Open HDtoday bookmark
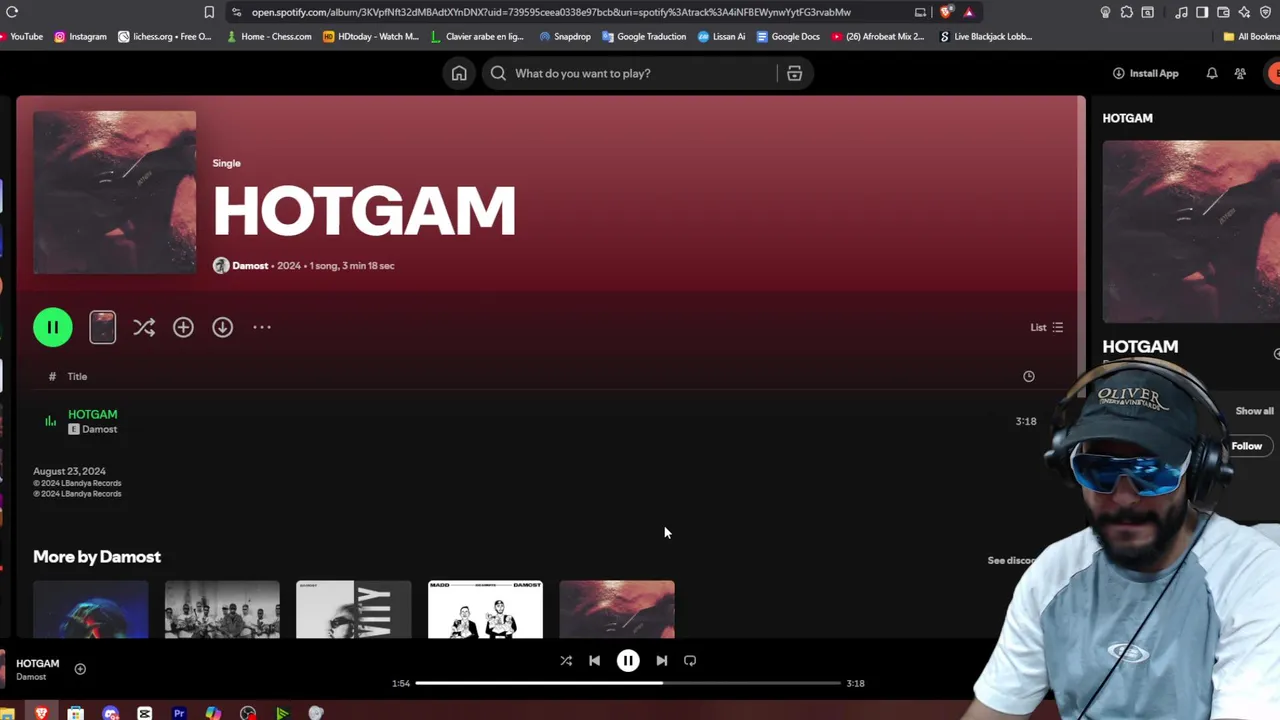The image size is (1280, 720). tap(371, 36)
